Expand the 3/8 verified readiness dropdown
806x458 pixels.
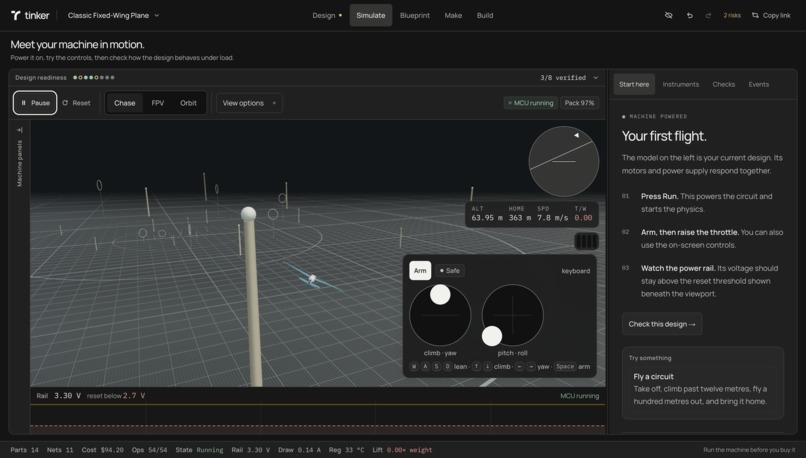[569, 78]
